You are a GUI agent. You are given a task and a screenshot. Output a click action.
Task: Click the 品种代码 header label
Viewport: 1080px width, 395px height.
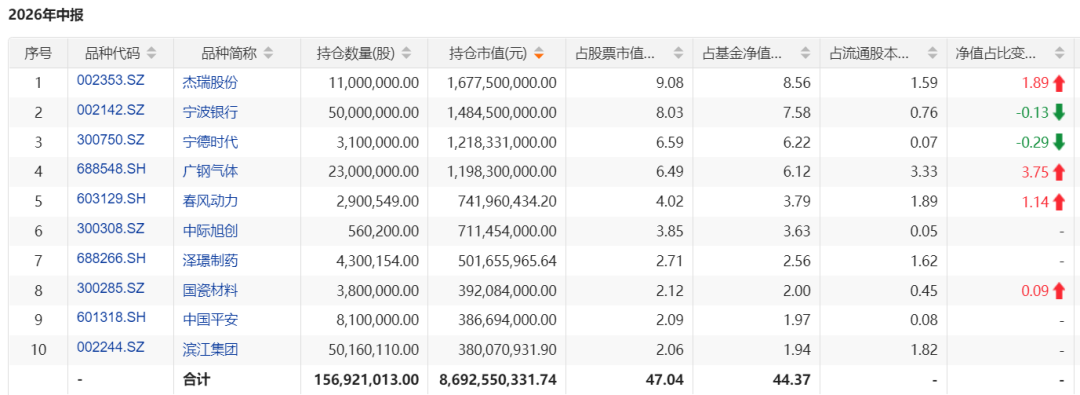coord(112,53)
